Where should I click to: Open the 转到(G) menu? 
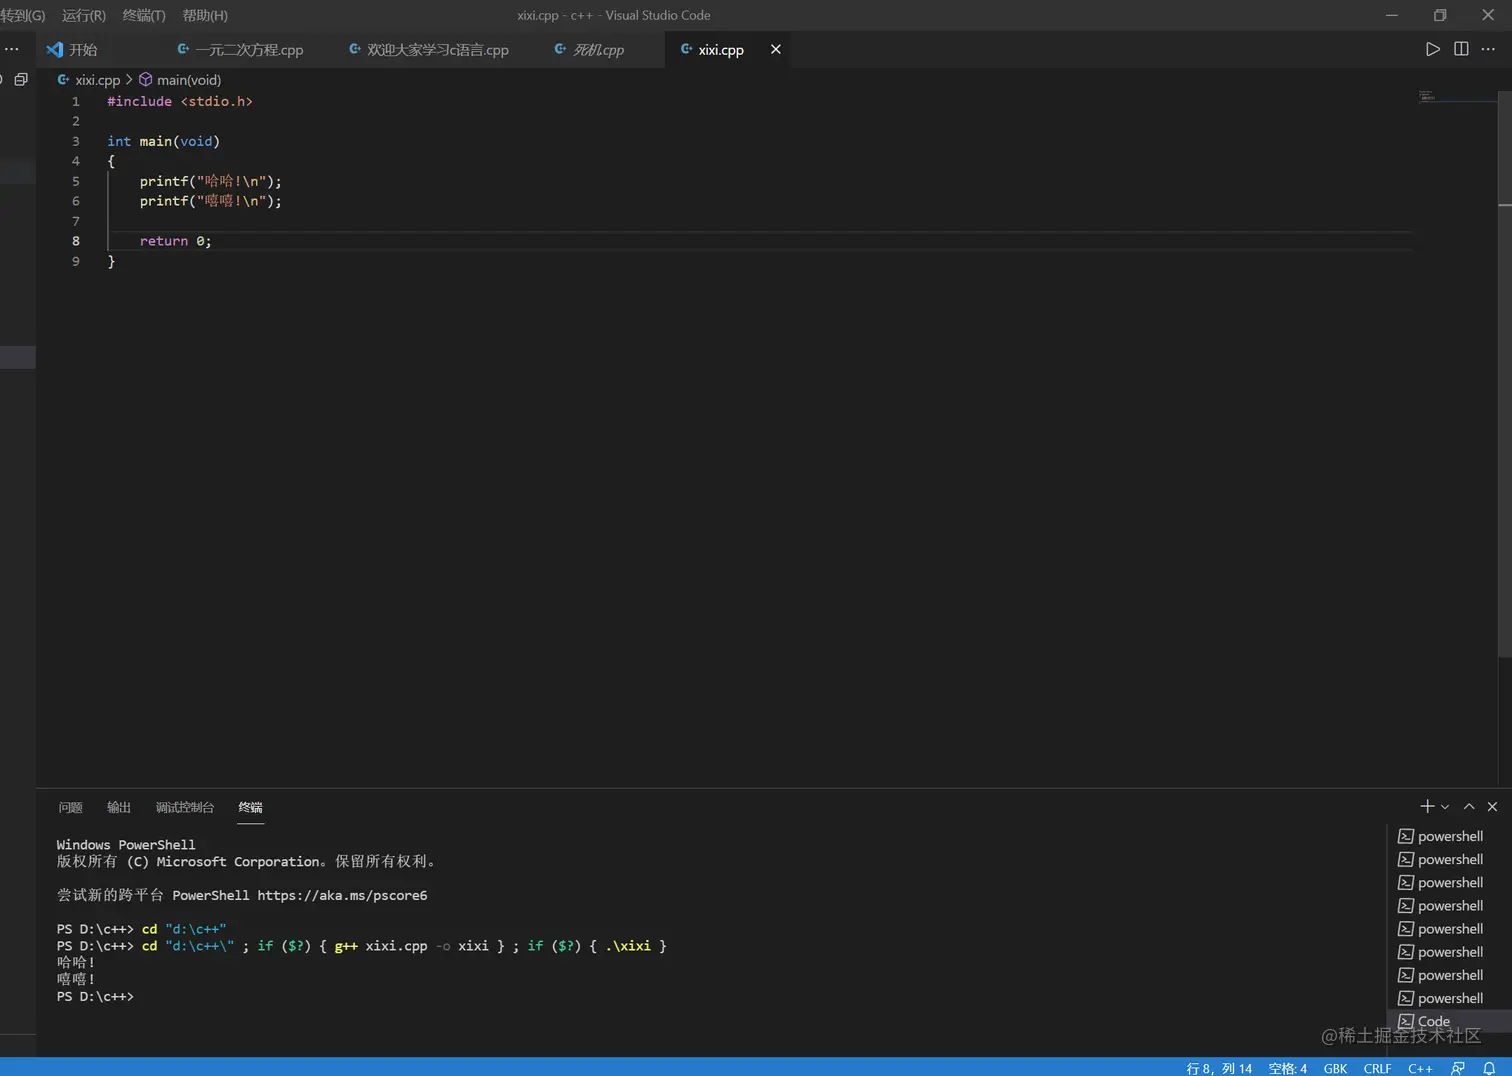pos(23,15)
